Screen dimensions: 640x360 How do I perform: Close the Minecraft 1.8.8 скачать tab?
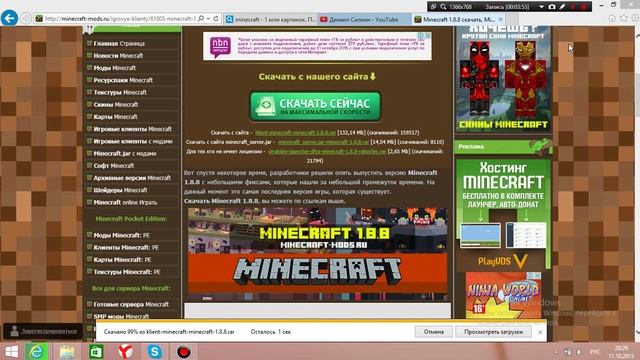point(500,19)
